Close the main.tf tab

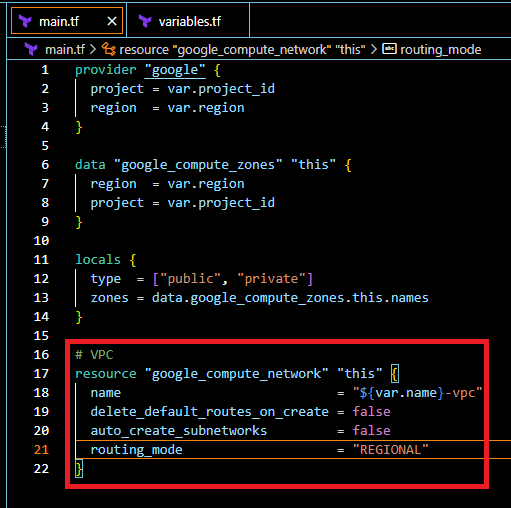(x=112, y=21)
